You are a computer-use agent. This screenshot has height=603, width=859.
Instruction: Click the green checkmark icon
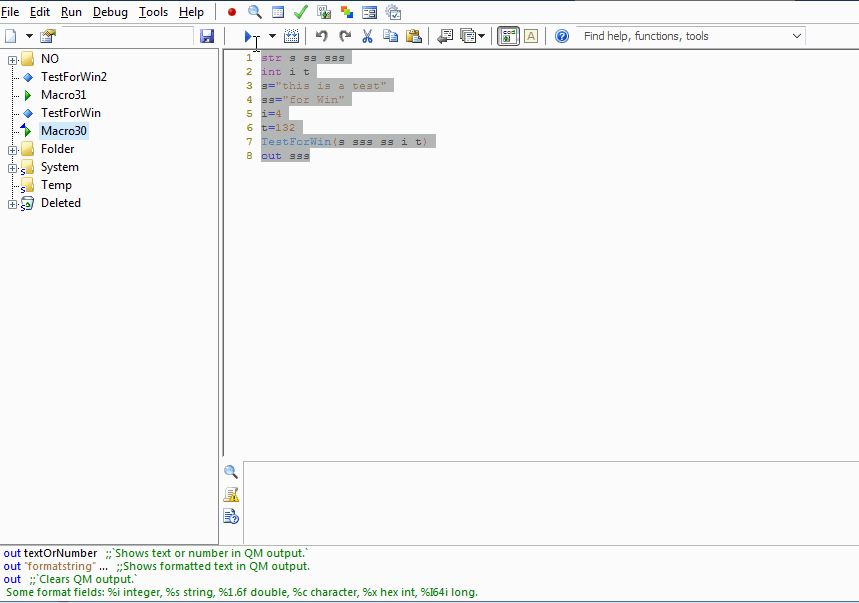301,12
